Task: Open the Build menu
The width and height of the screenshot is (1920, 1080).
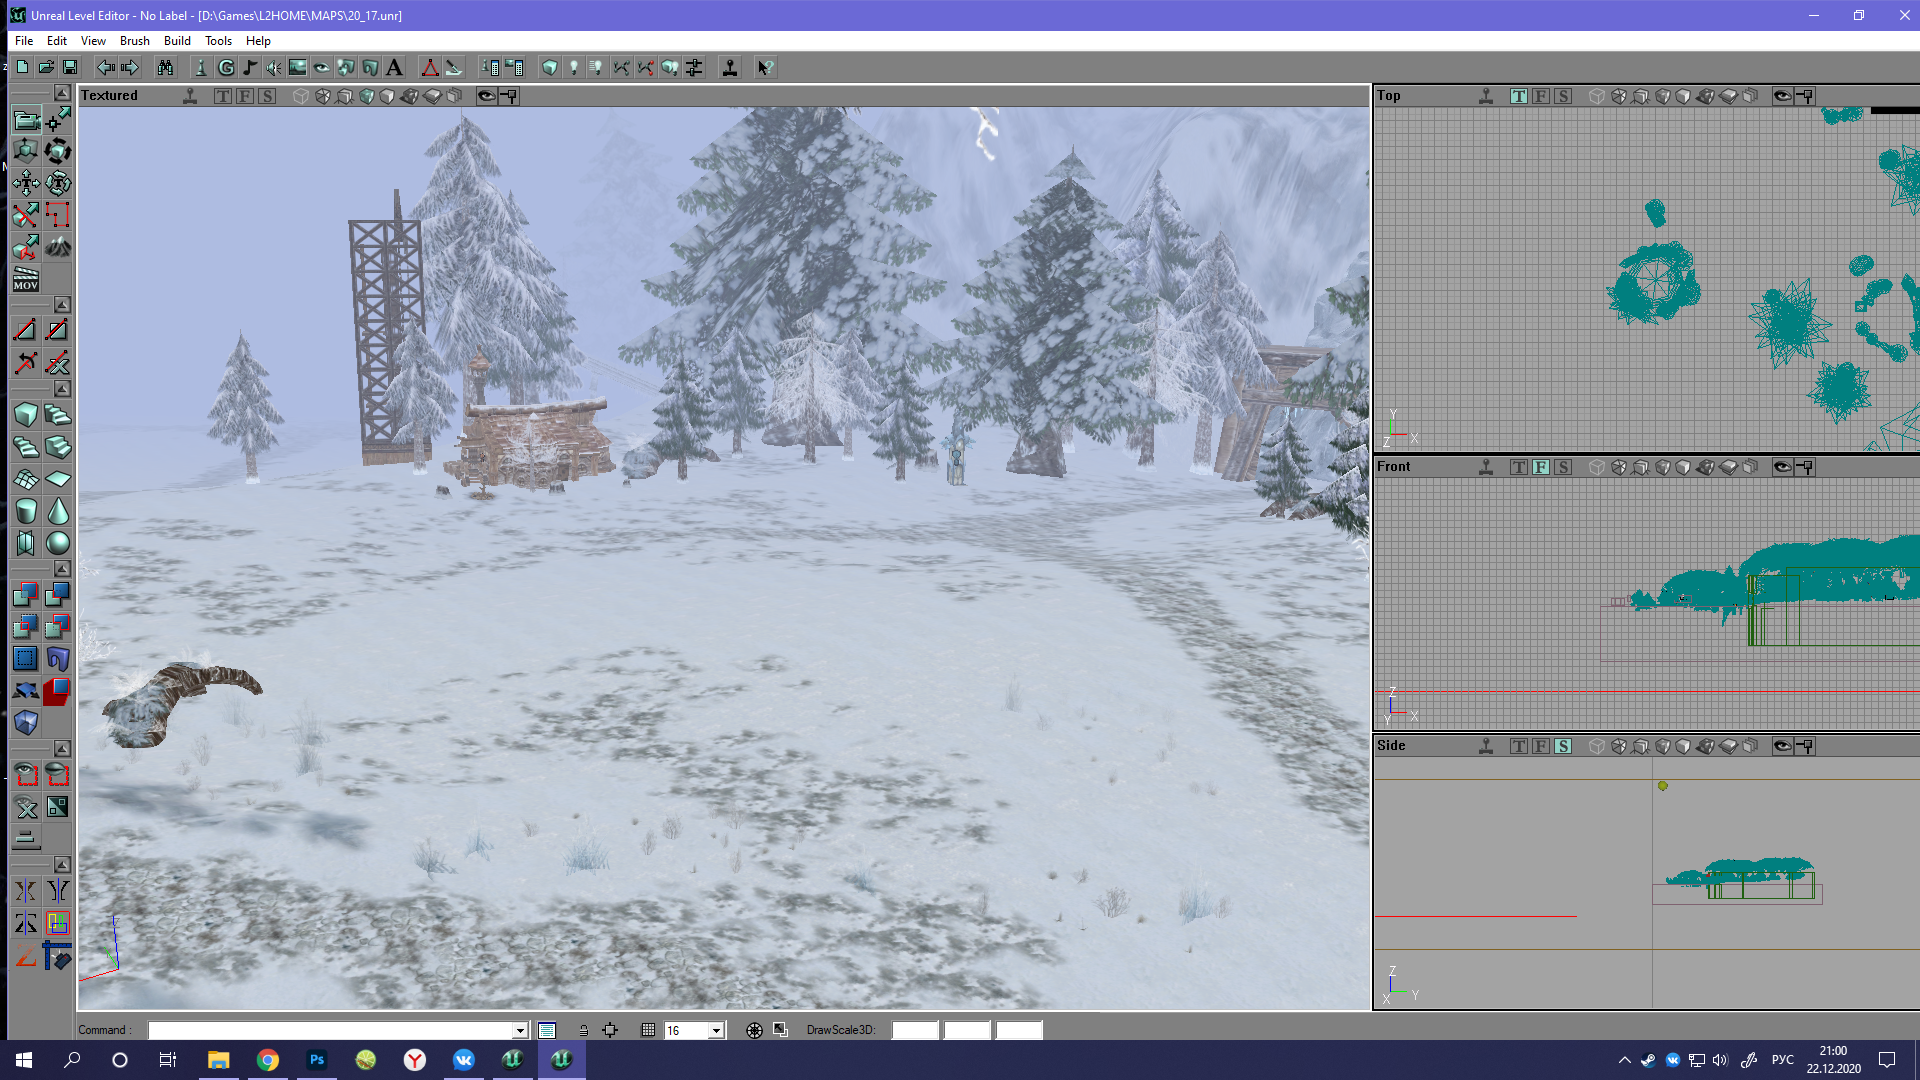Action: click(177, 41)
